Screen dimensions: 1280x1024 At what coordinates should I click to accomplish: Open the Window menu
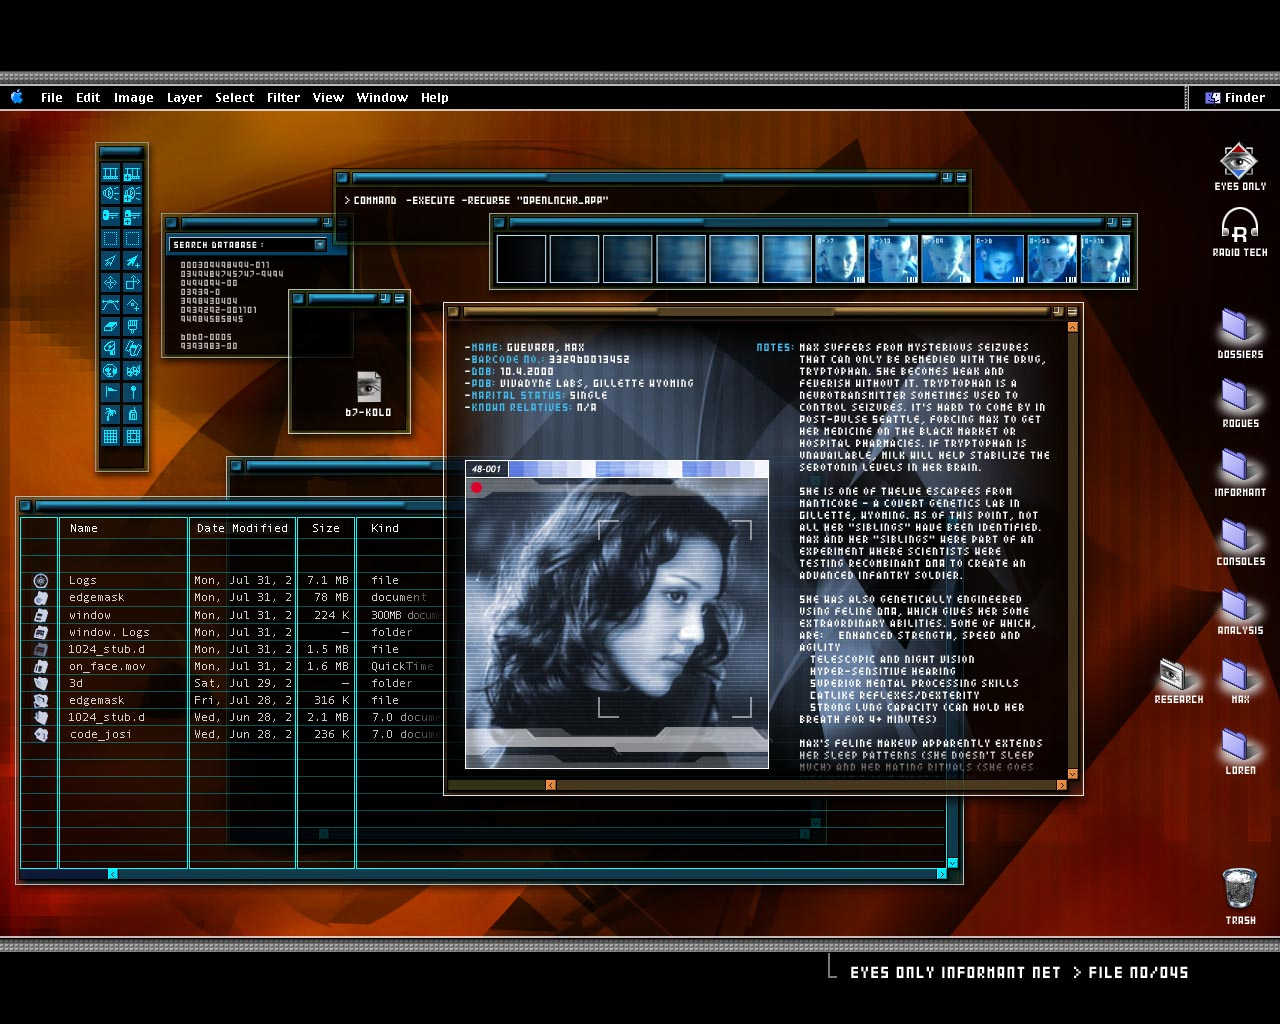382,98
